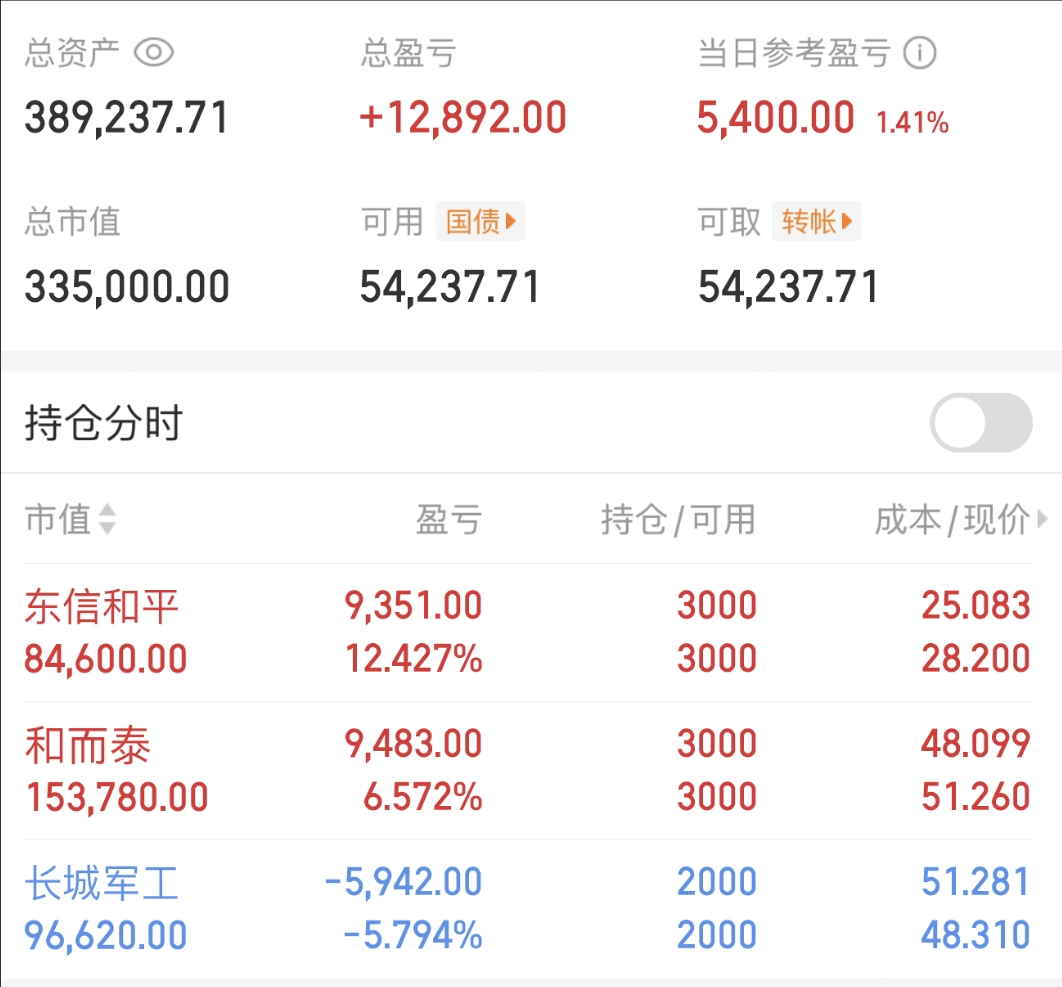This screenshot has width=1062, height=987.
Task: Click 当日参考盈亏 value 5,400.00
Action: click(776, 118)
